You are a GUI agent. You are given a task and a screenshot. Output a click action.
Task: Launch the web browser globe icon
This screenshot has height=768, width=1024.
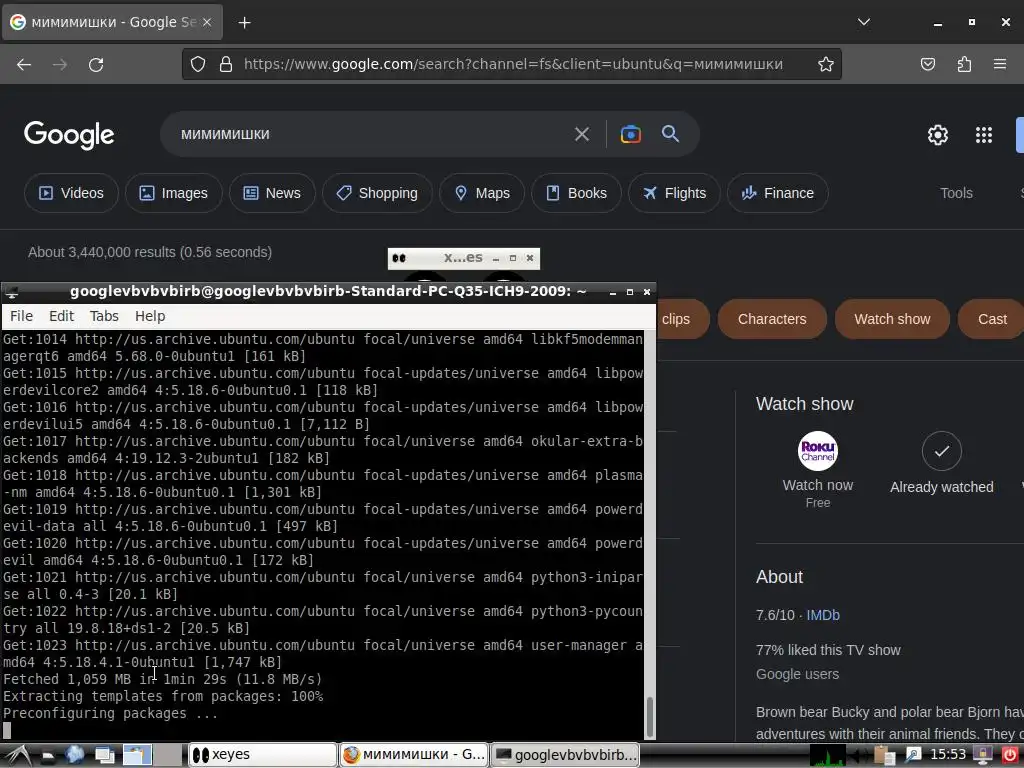click(74, 755)
